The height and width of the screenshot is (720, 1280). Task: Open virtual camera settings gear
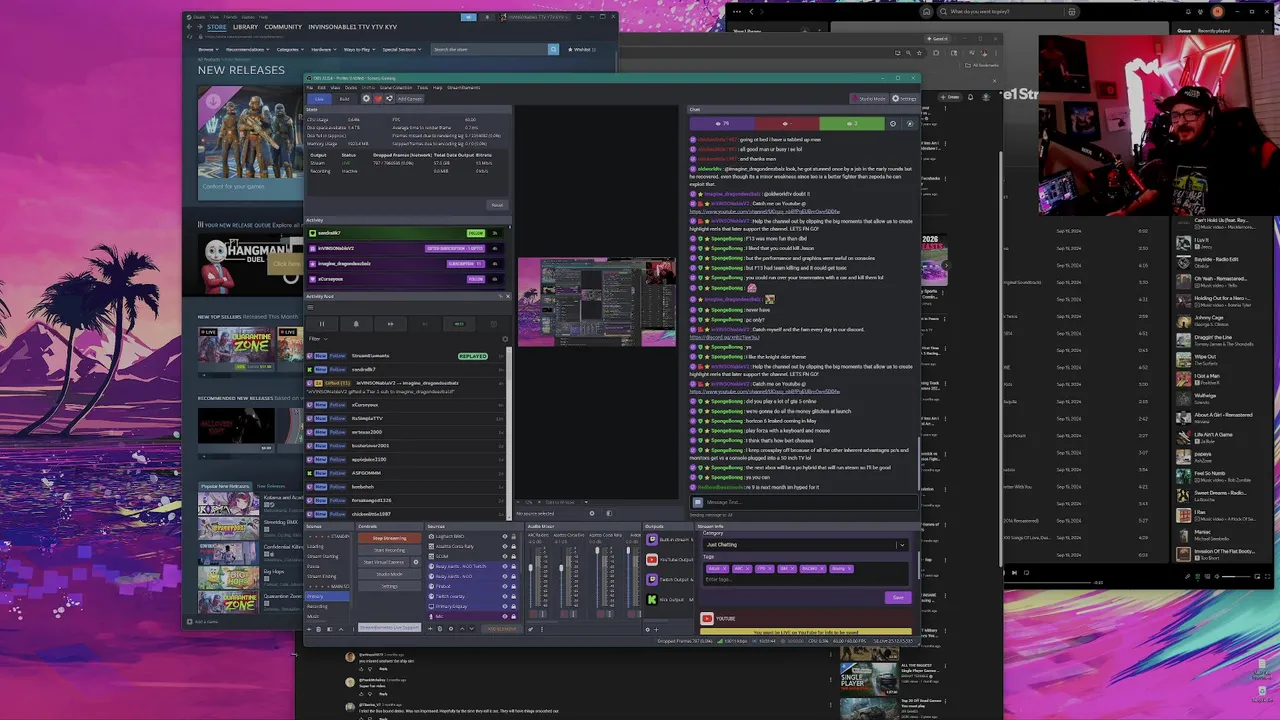416,562
